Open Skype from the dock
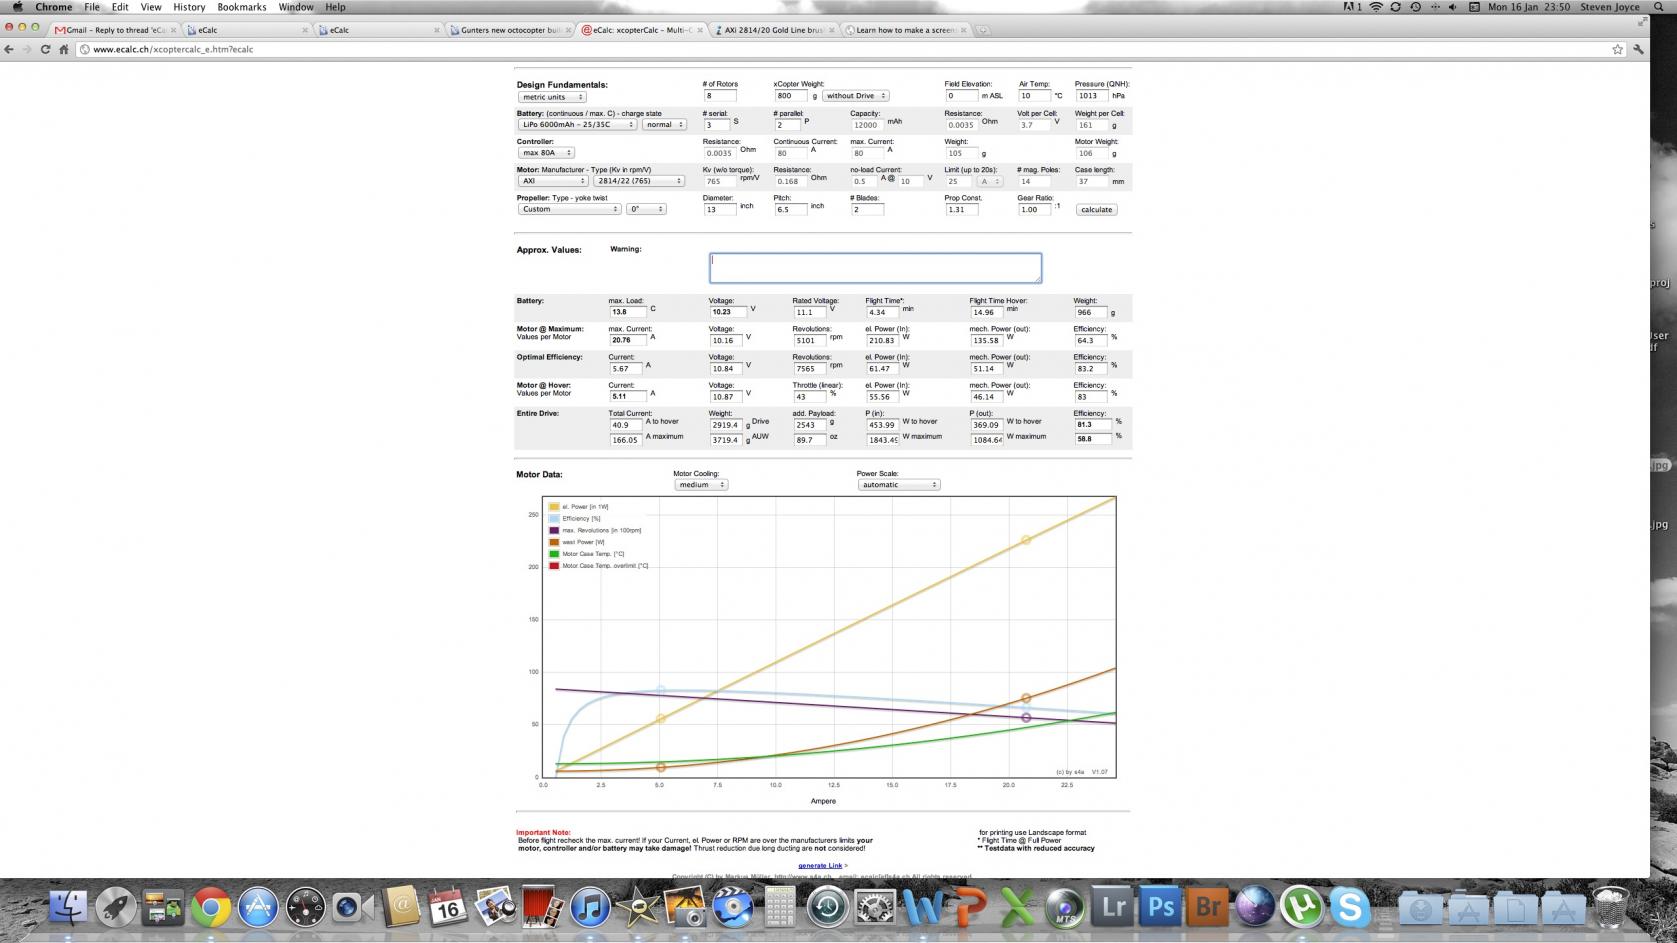Screen dimensions: 1677x943 point(1349,907)
